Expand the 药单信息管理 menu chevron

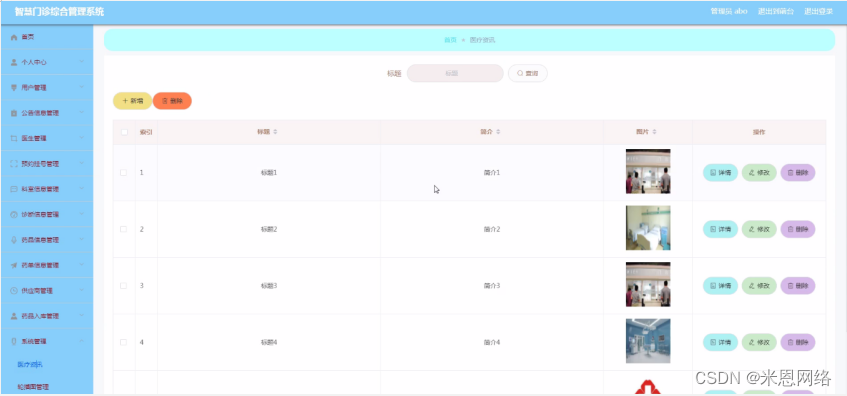click(82, 265)
